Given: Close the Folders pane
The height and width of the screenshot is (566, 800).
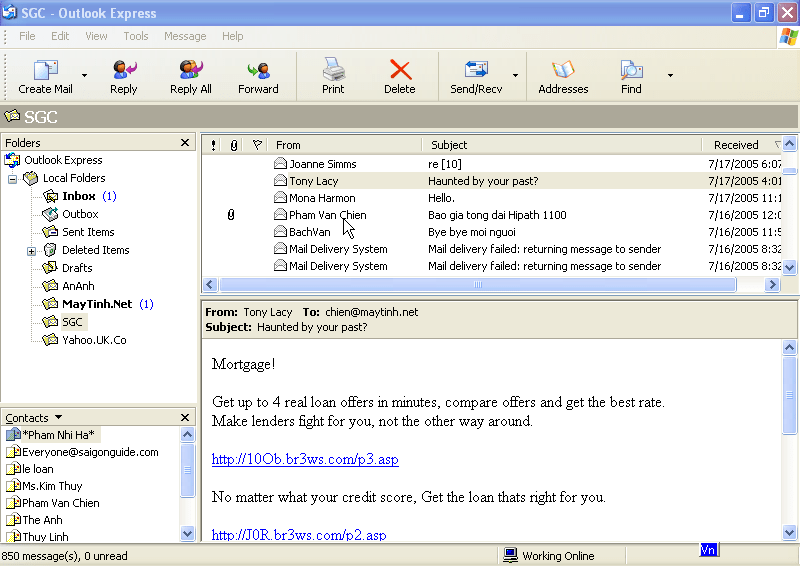Looking at the screenshot, I should pyautogui.click(x=185, y=143).
